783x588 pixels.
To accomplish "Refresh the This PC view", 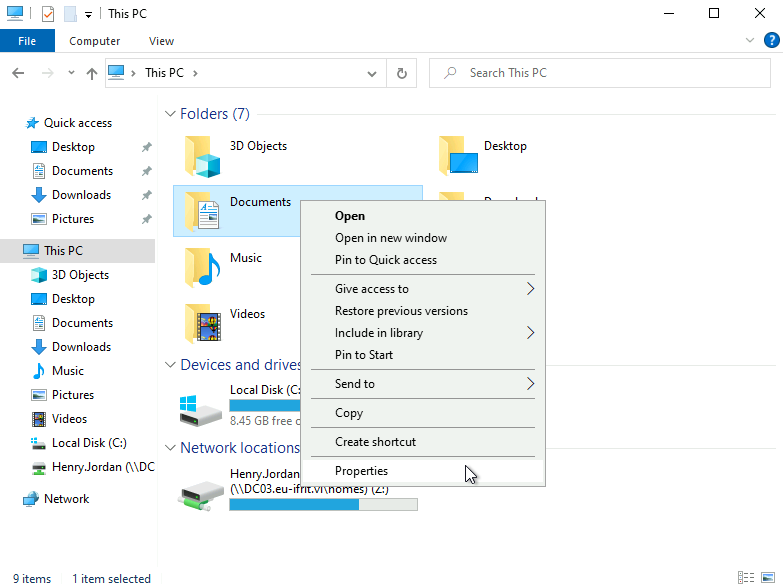I will (x=401, y=73).
